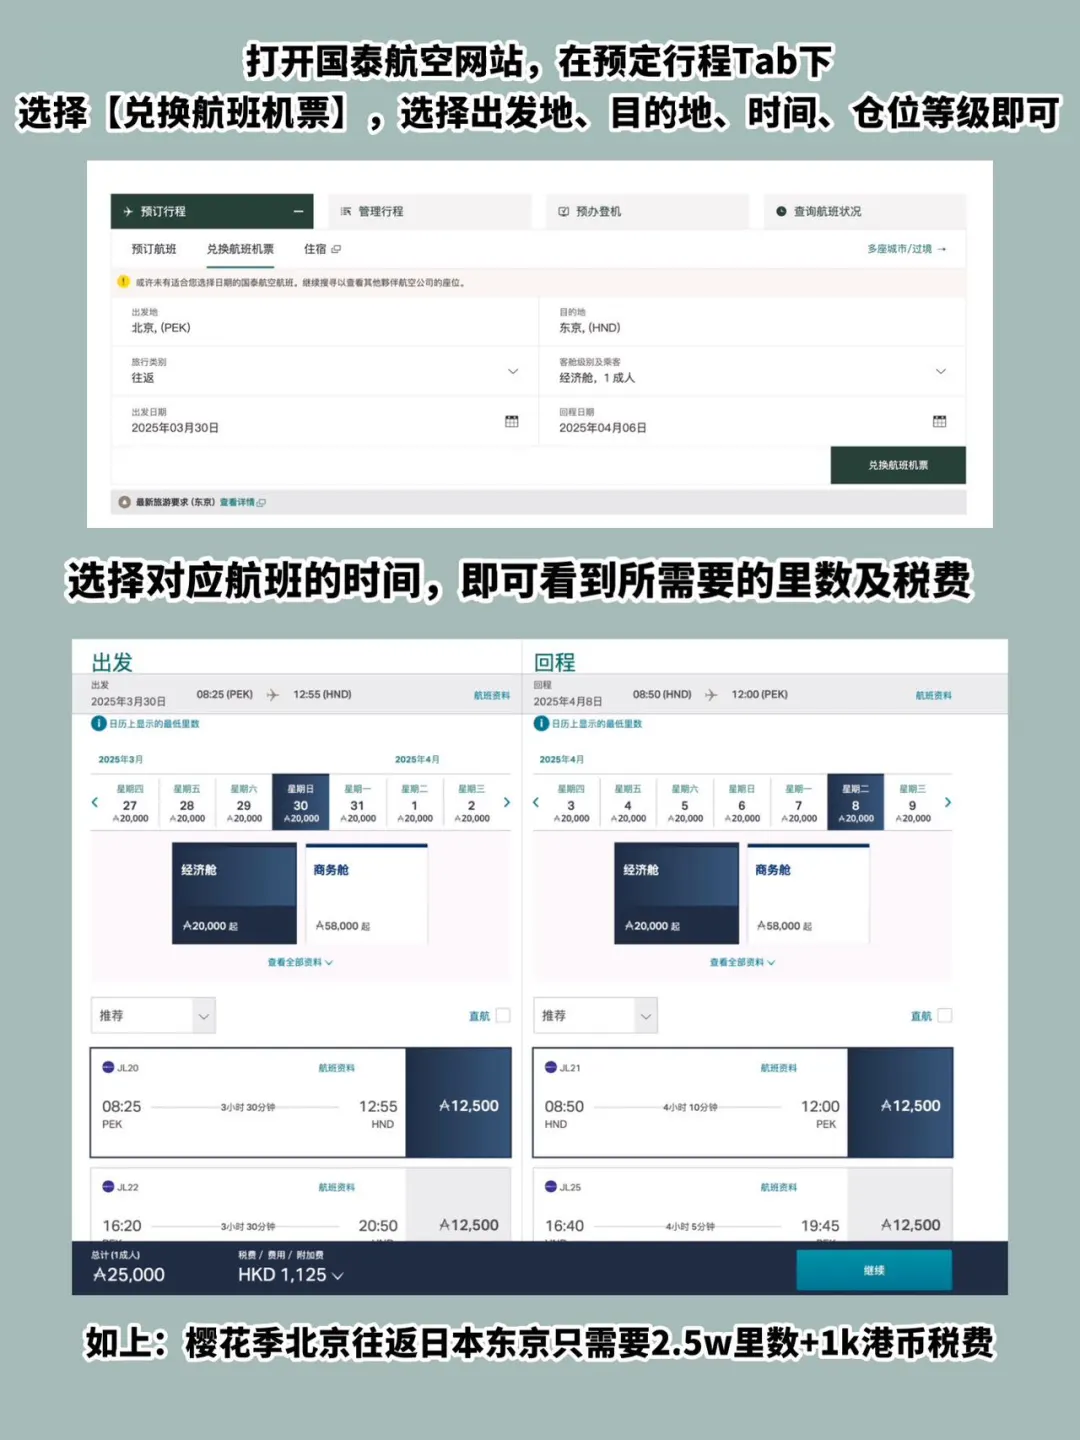This screenshot has width=1080, height=1440.
Task: Go to next dates in 回程 calendar
Action: 948,802
